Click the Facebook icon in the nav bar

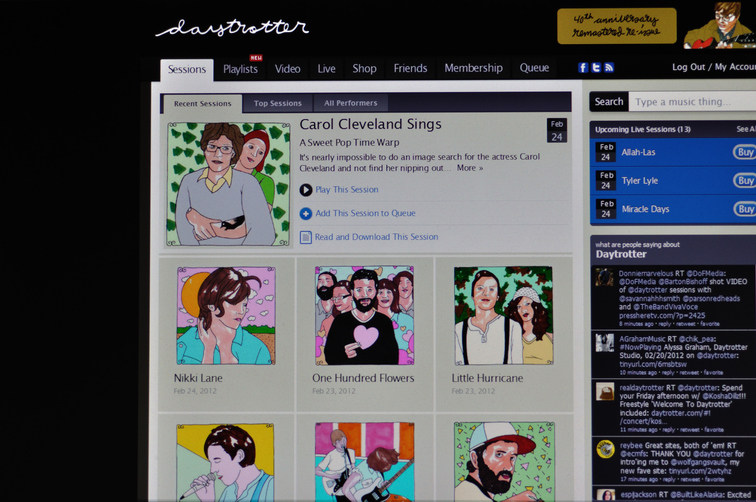[583, 68]
